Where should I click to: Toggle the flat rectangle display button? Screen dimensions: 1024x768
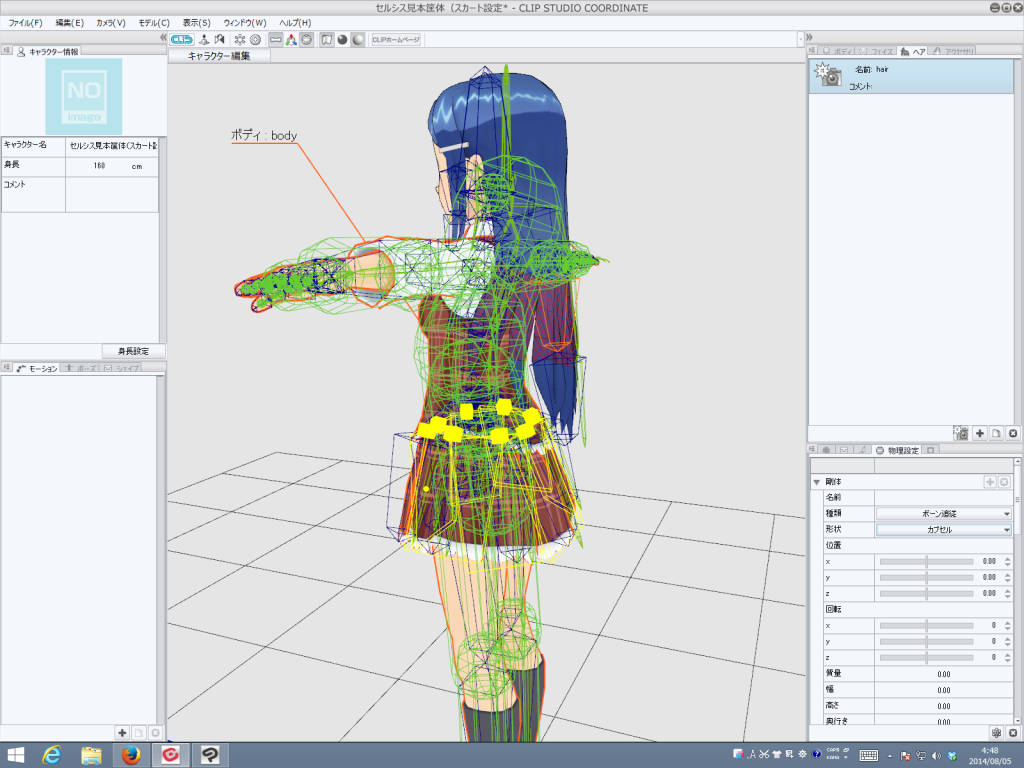pos(275,40)
